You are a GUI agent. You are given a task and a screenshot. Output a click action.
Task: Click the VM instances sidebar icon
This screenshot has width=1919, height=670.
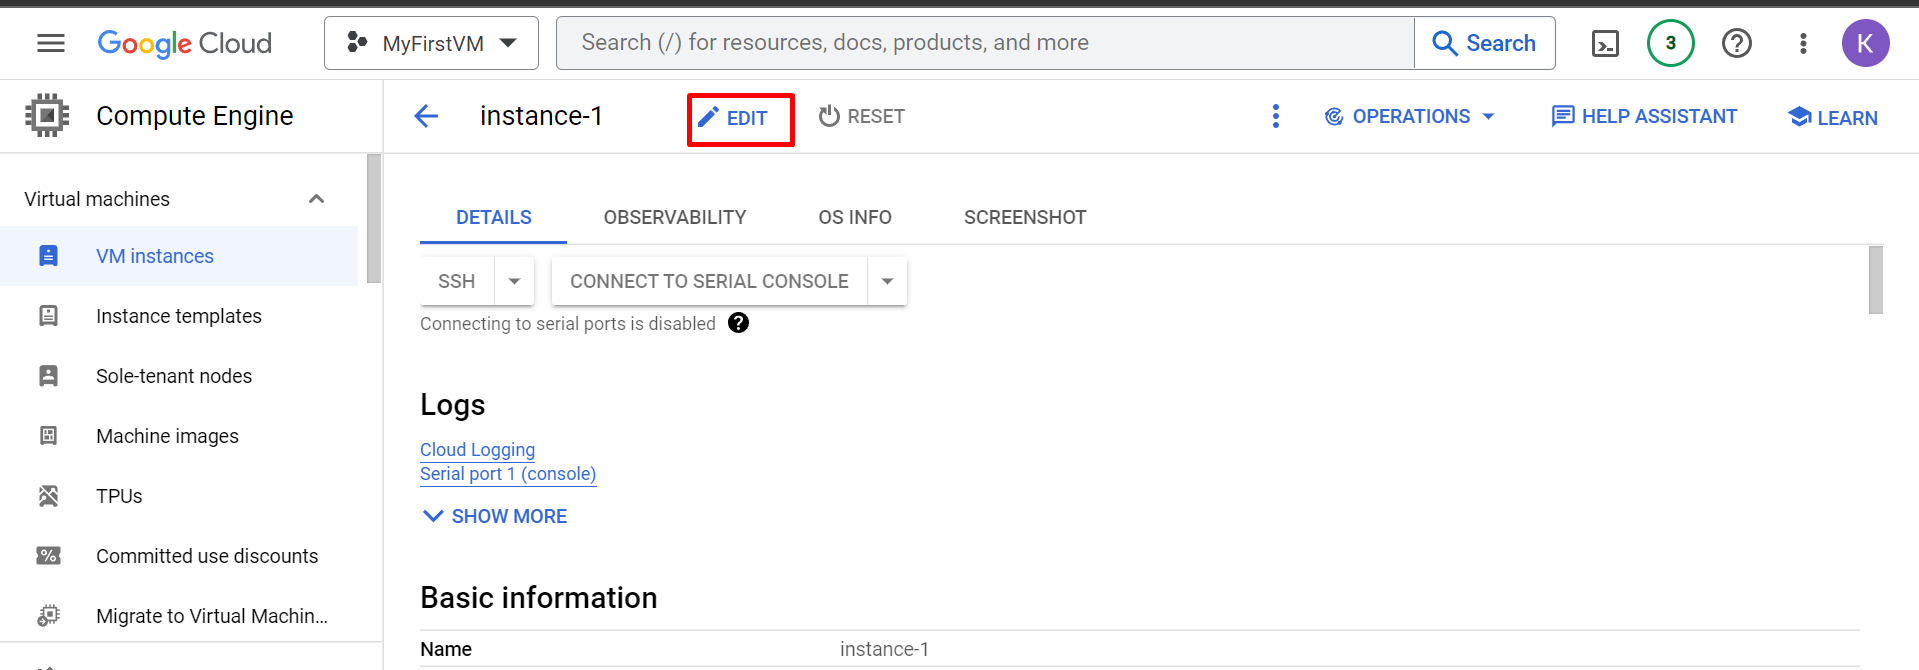(x=48, y=256)
